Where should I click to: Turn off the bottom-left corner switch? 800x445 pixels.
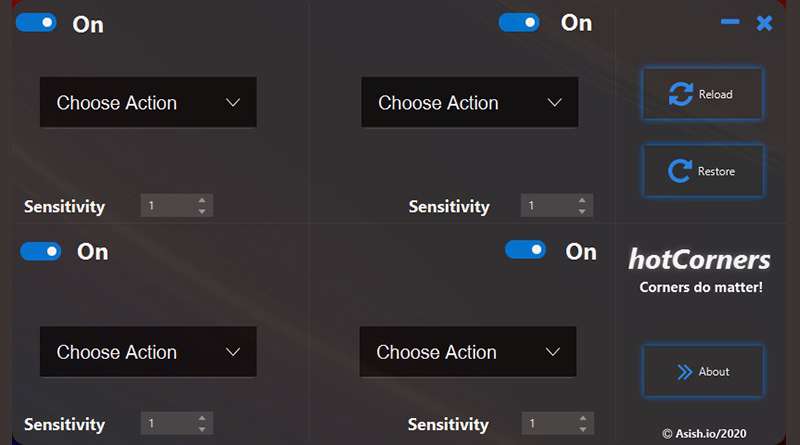point(41,251)
